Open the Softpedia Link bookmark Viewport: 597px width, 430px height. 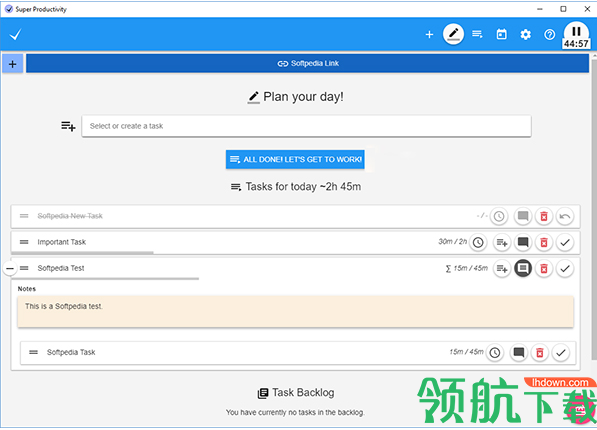pyautogui.click(x=308, y=63)
